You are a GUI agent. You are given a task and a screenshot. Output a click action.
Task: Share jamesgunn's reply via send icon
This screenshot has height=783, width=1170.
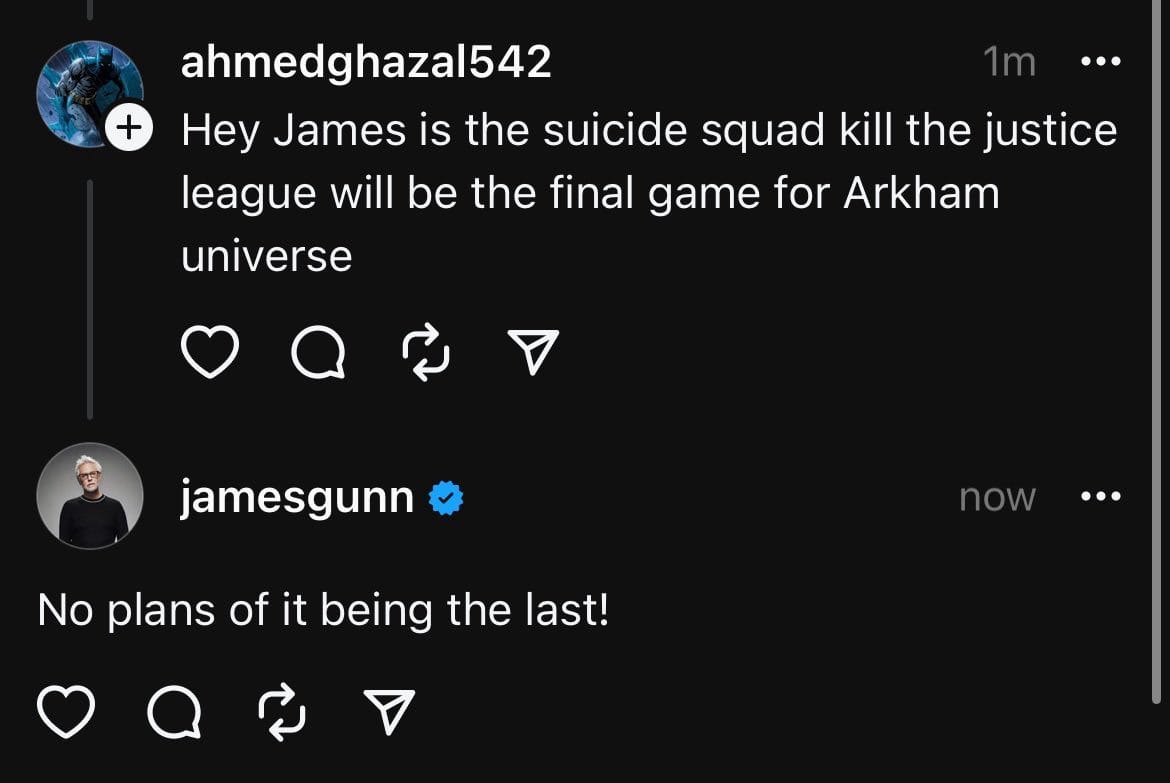click(389, 713)
